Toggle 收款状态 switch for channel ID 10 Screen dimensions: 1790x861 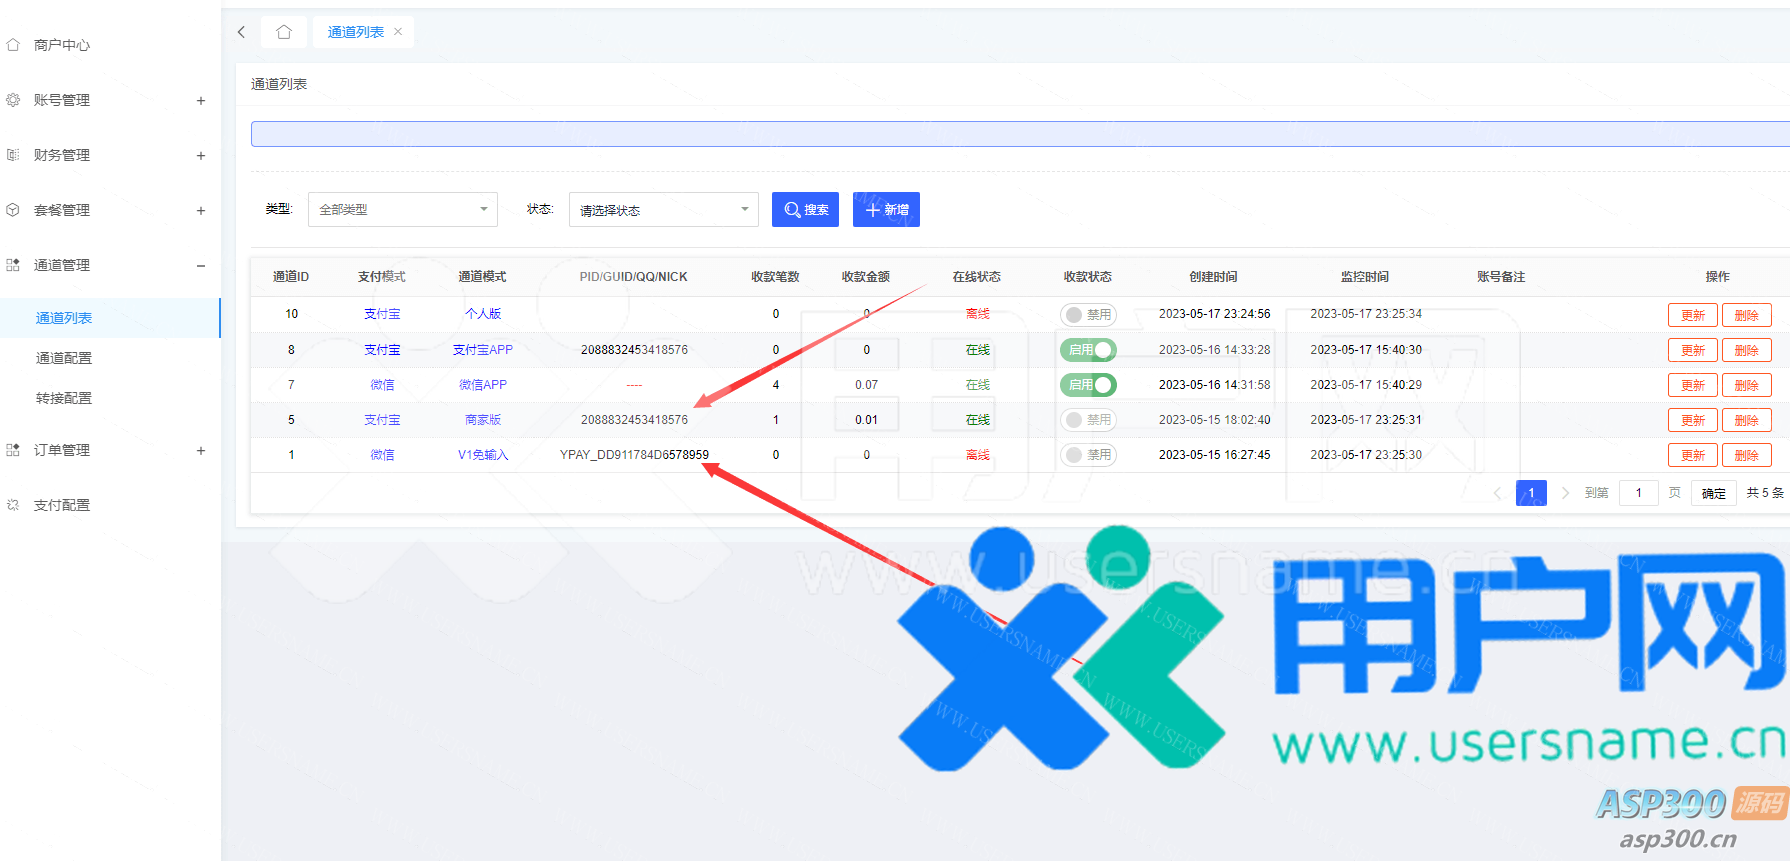[1088, 315]
